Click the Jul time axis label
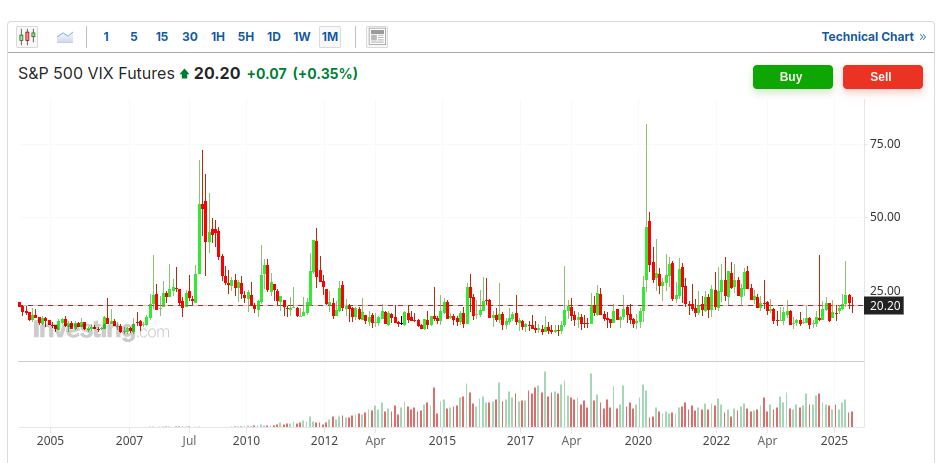The image size is (945, 463). pyautogui.click(x=189, y=441)
